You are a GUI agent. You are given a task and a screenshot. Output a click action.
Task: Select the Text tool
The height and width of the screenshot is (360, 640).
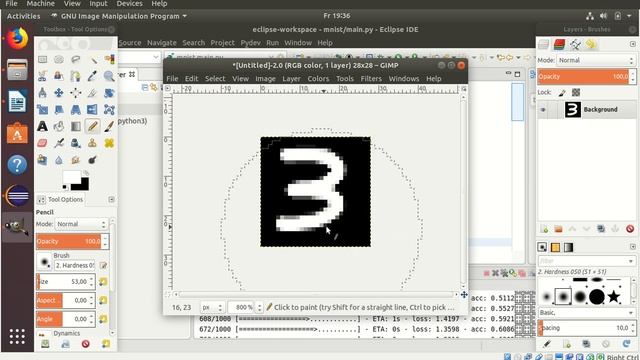42,127
